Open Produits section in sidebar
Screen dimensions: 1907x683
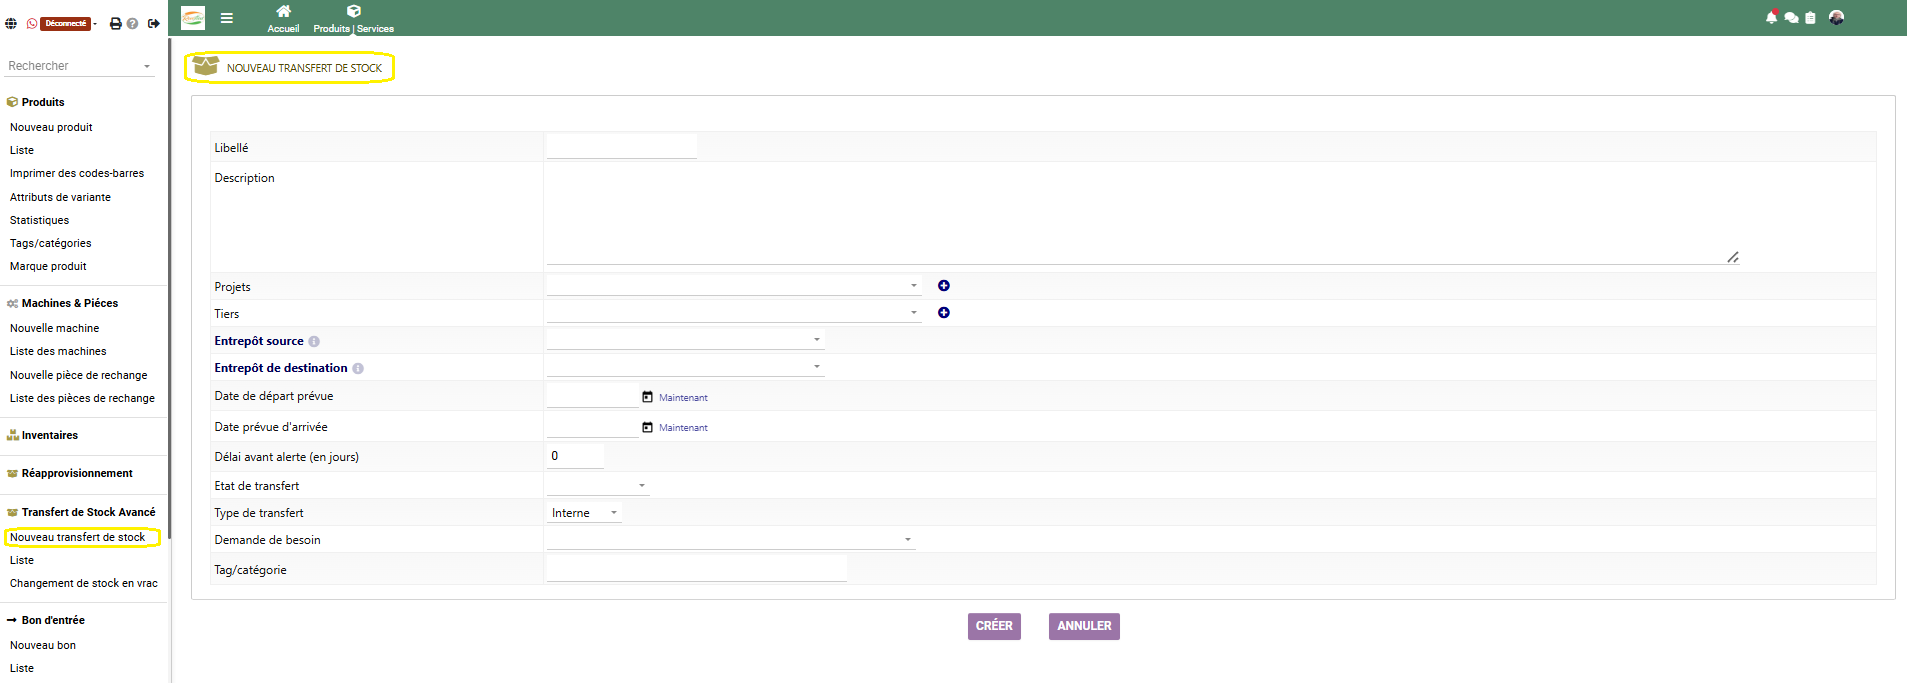click(x=43, y=102)
